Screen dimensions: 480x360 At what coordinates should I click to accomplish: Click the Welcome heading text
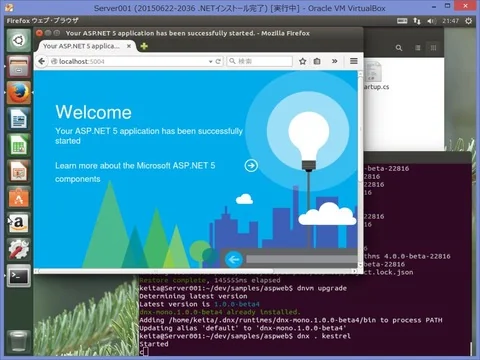pos(93,112)
